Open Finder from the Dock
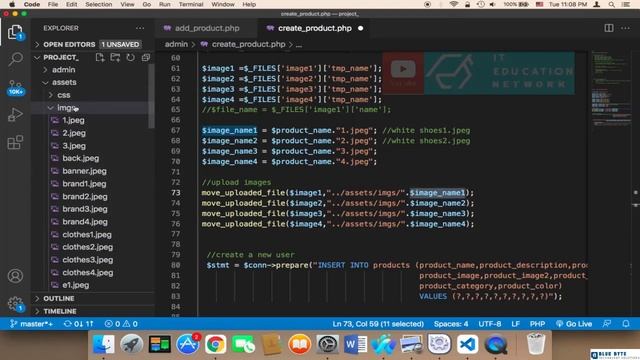 [x=104, y=344]
